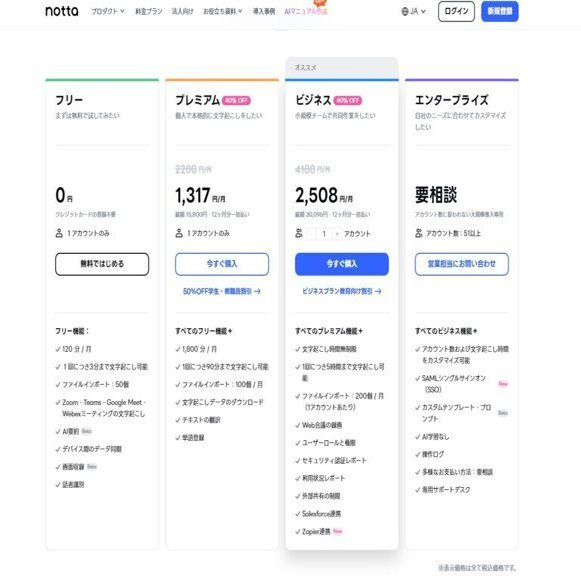Expand the お役立ち資料 dropdown menu
Screen dimensions: 581x581
pyautogui.click(x=223, y=11)
